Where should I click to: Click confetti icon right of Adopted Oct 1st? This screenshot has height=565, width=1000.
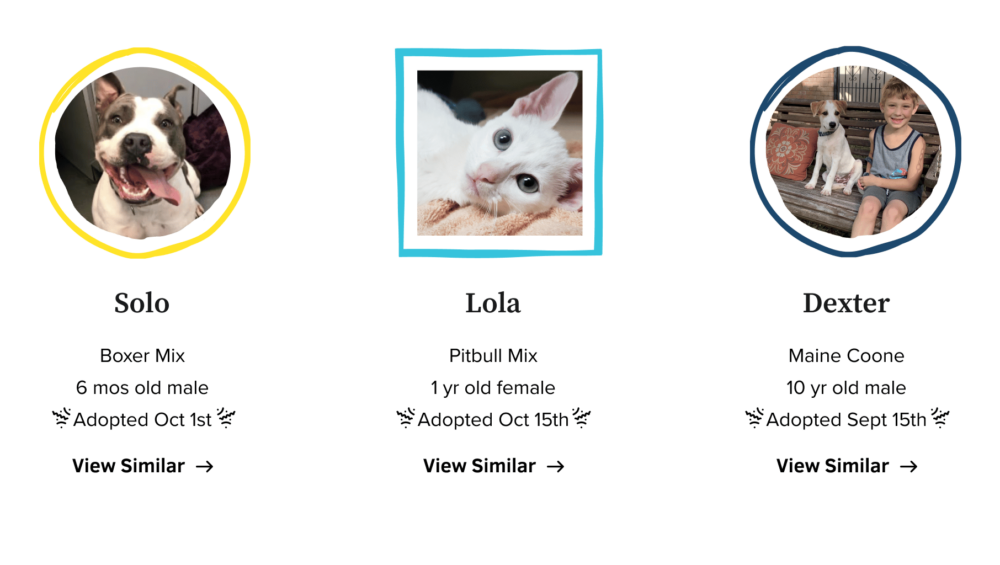tap(226, 418)
